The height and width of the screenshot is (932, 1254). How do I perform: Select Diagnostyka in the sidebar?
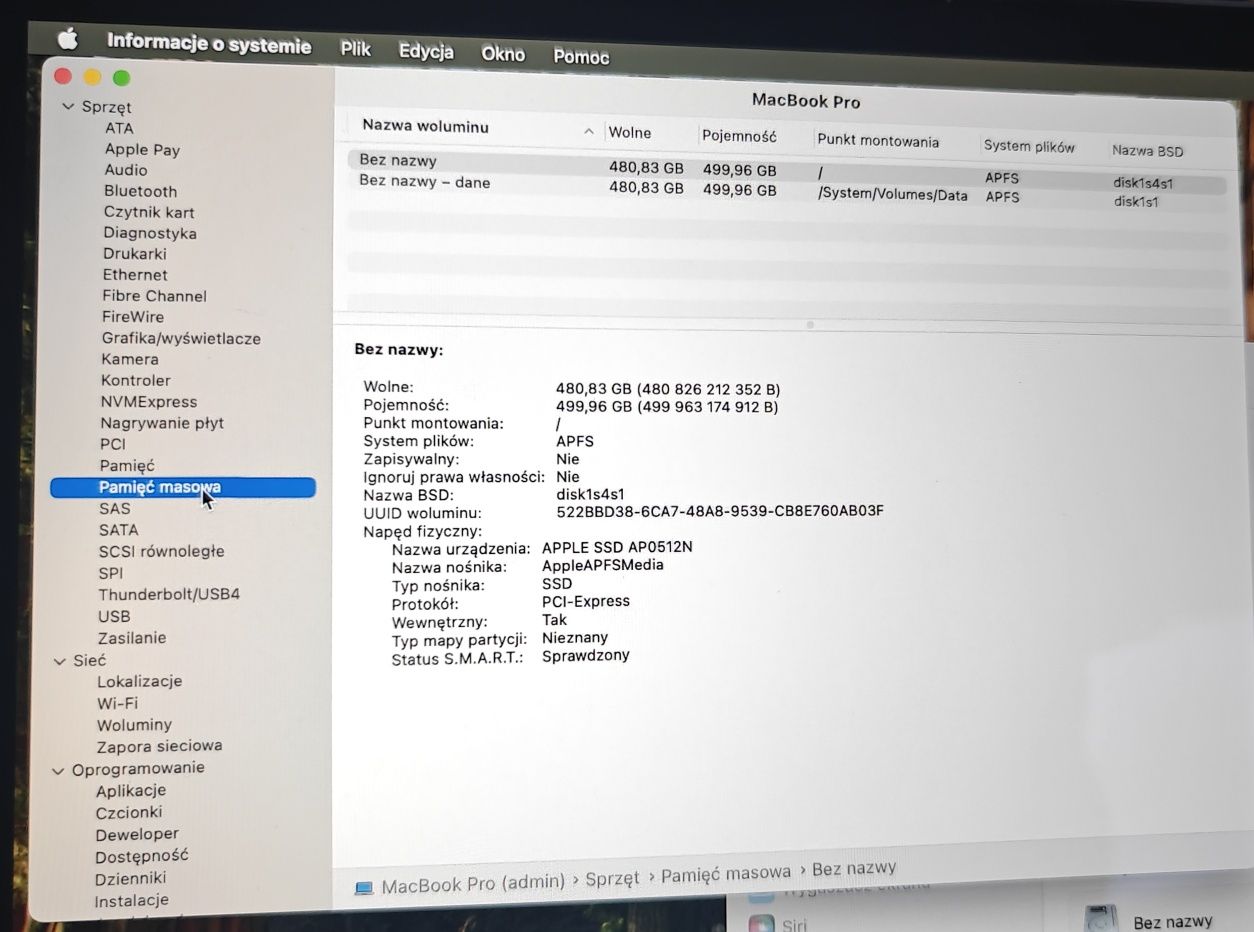click(150, 233)
